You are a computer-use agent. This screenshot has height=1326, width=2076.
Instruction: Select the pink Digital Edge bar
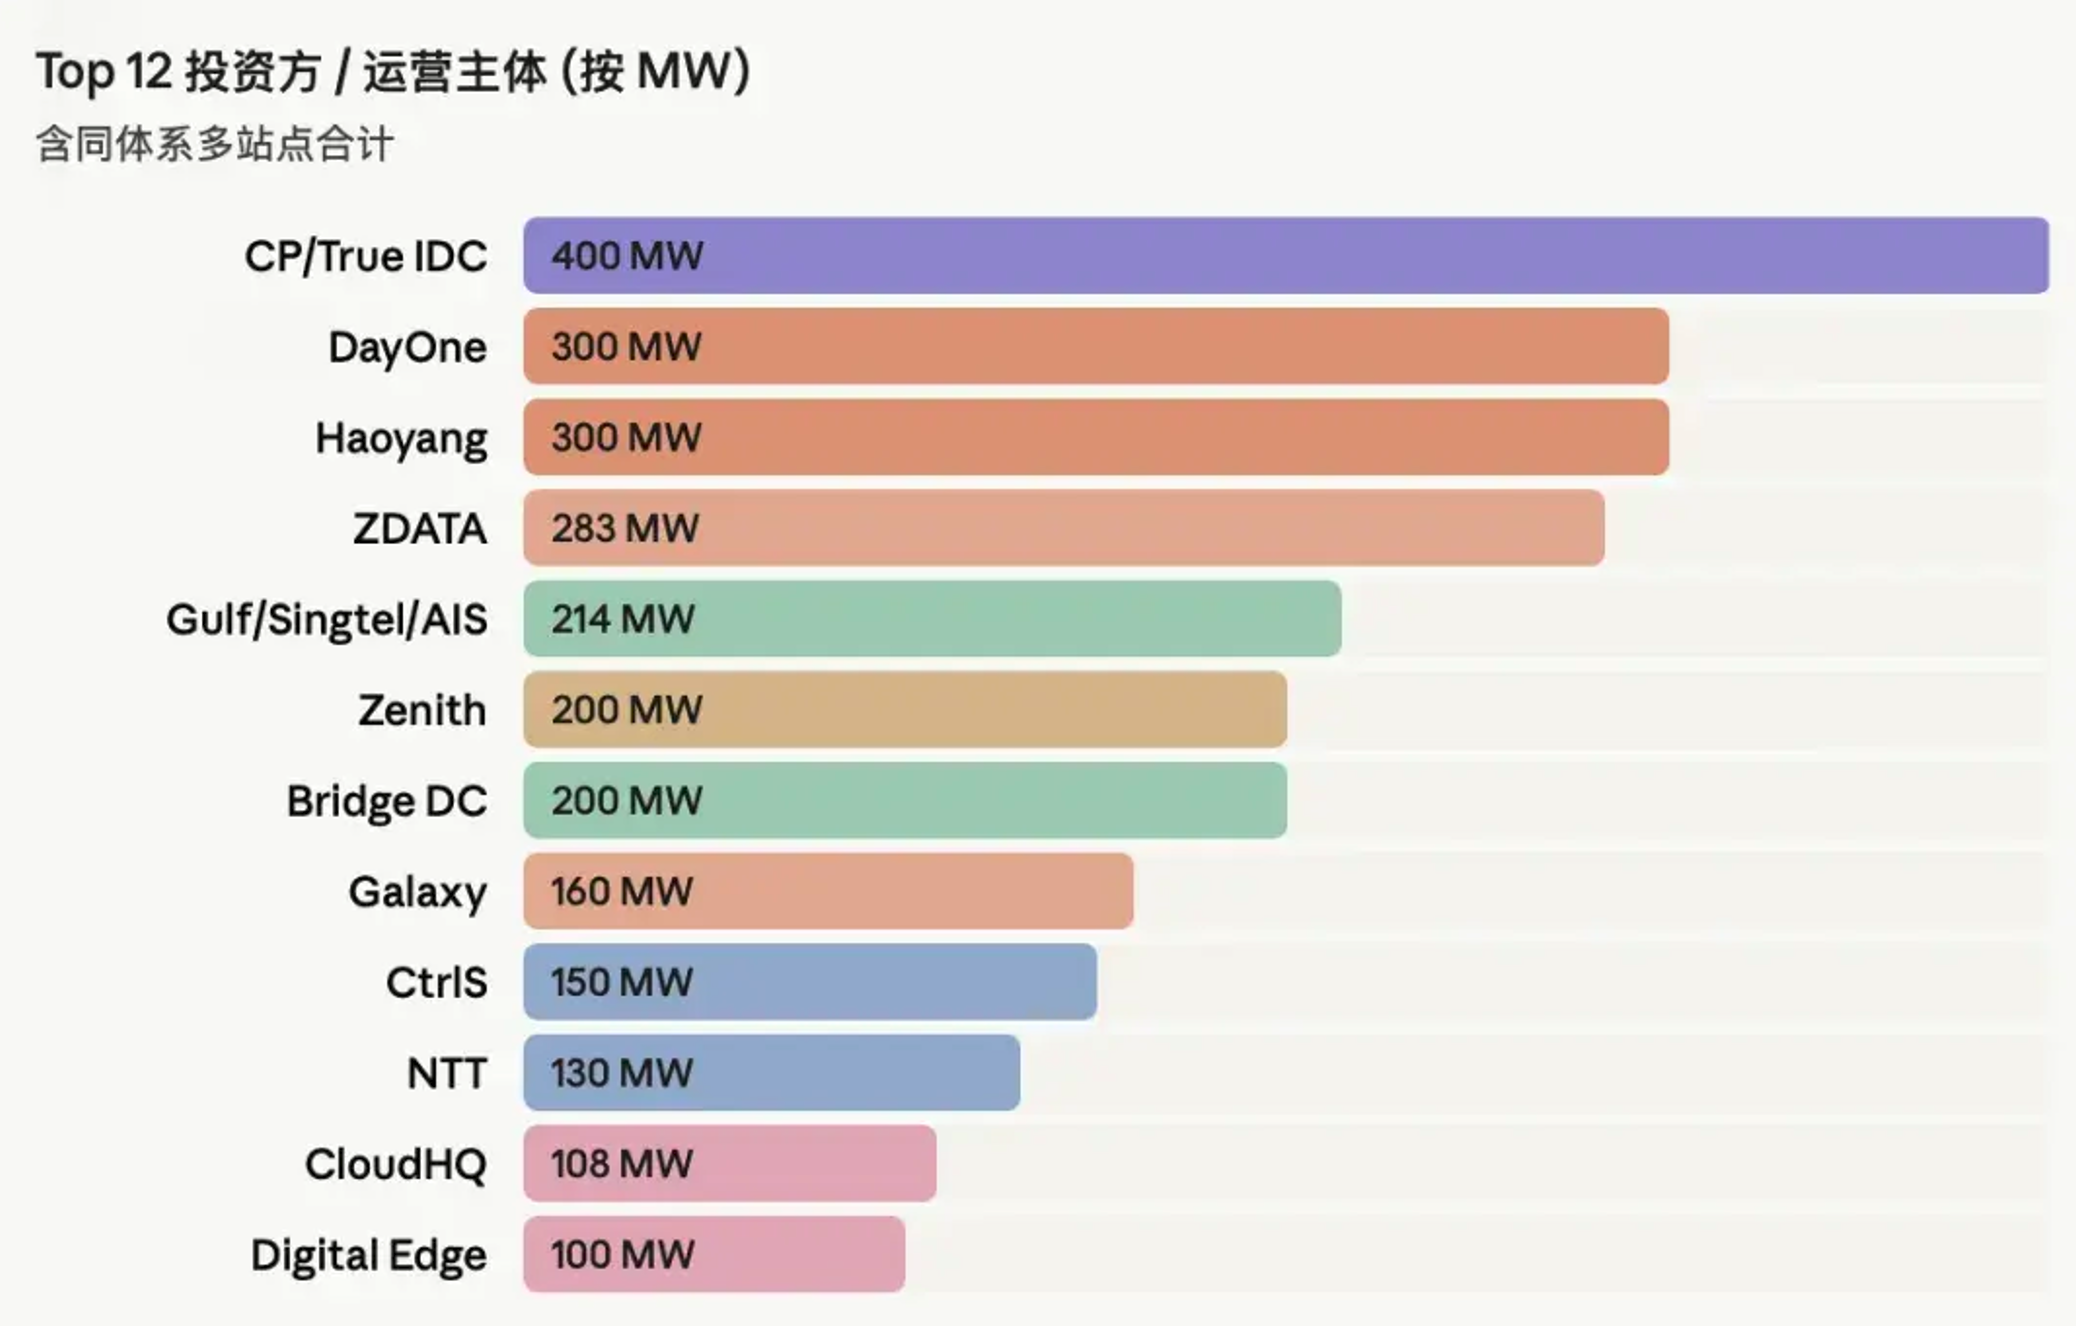click(x=714, y=1254)
